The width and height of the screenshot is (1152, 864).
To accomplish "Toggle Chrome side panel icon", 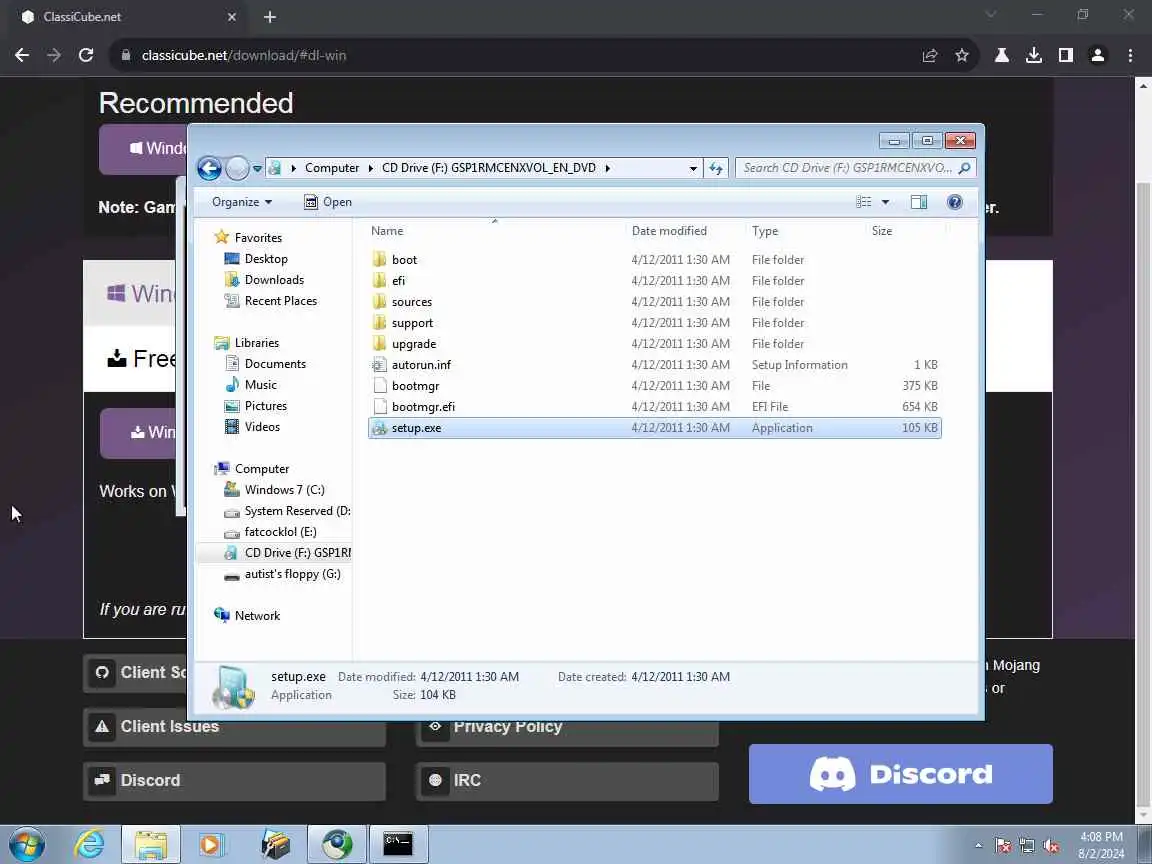I will click(1065, 55).
